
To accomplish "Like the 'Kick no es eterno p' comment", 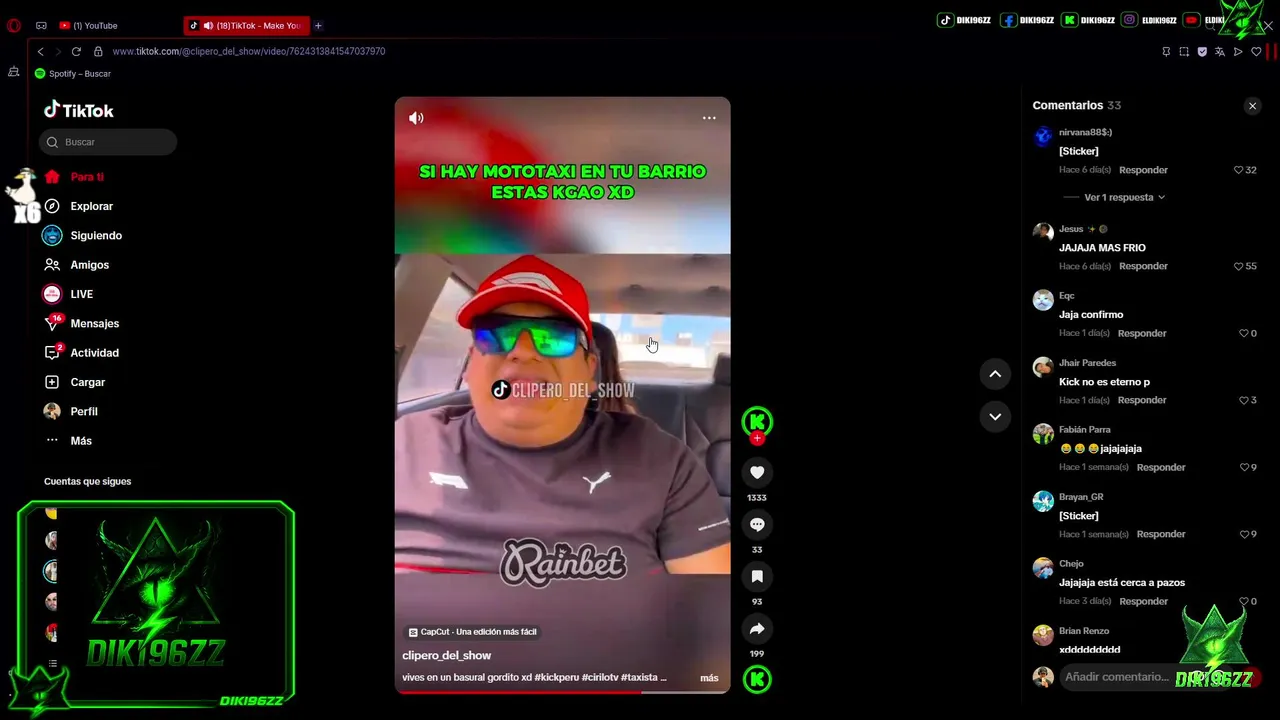I will [x=1243, y=400].
